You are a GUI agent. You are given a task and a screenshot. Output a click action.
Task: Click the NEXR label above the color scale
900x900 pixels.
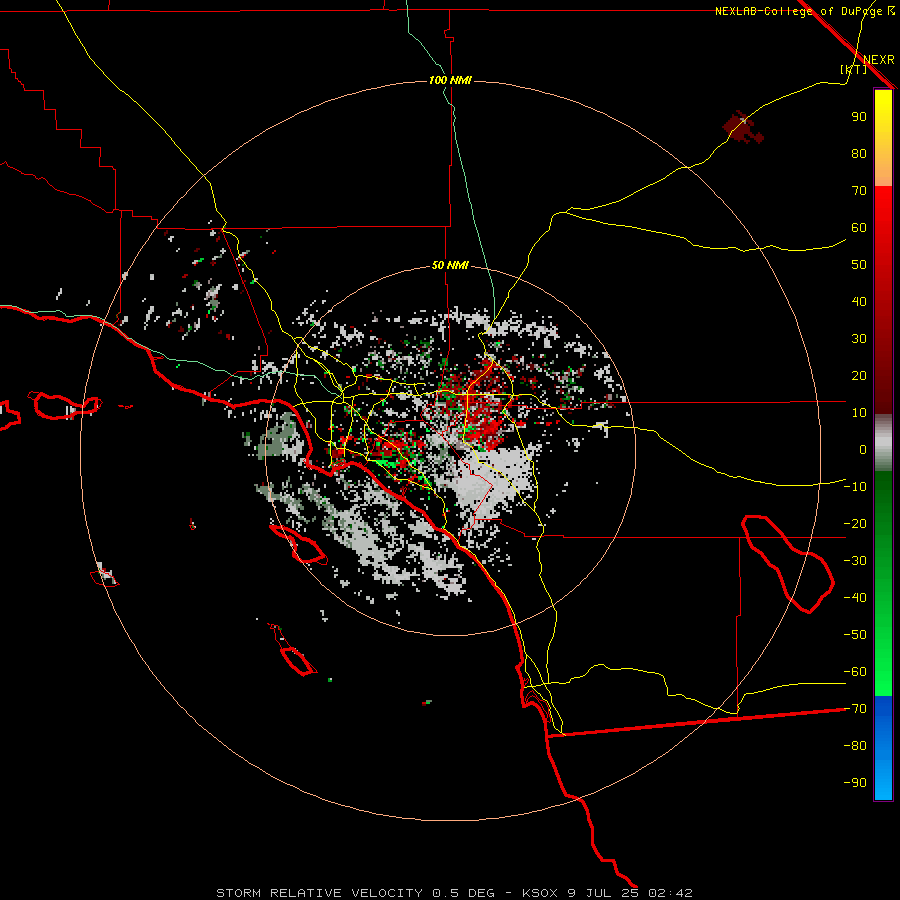click(878, 60)
